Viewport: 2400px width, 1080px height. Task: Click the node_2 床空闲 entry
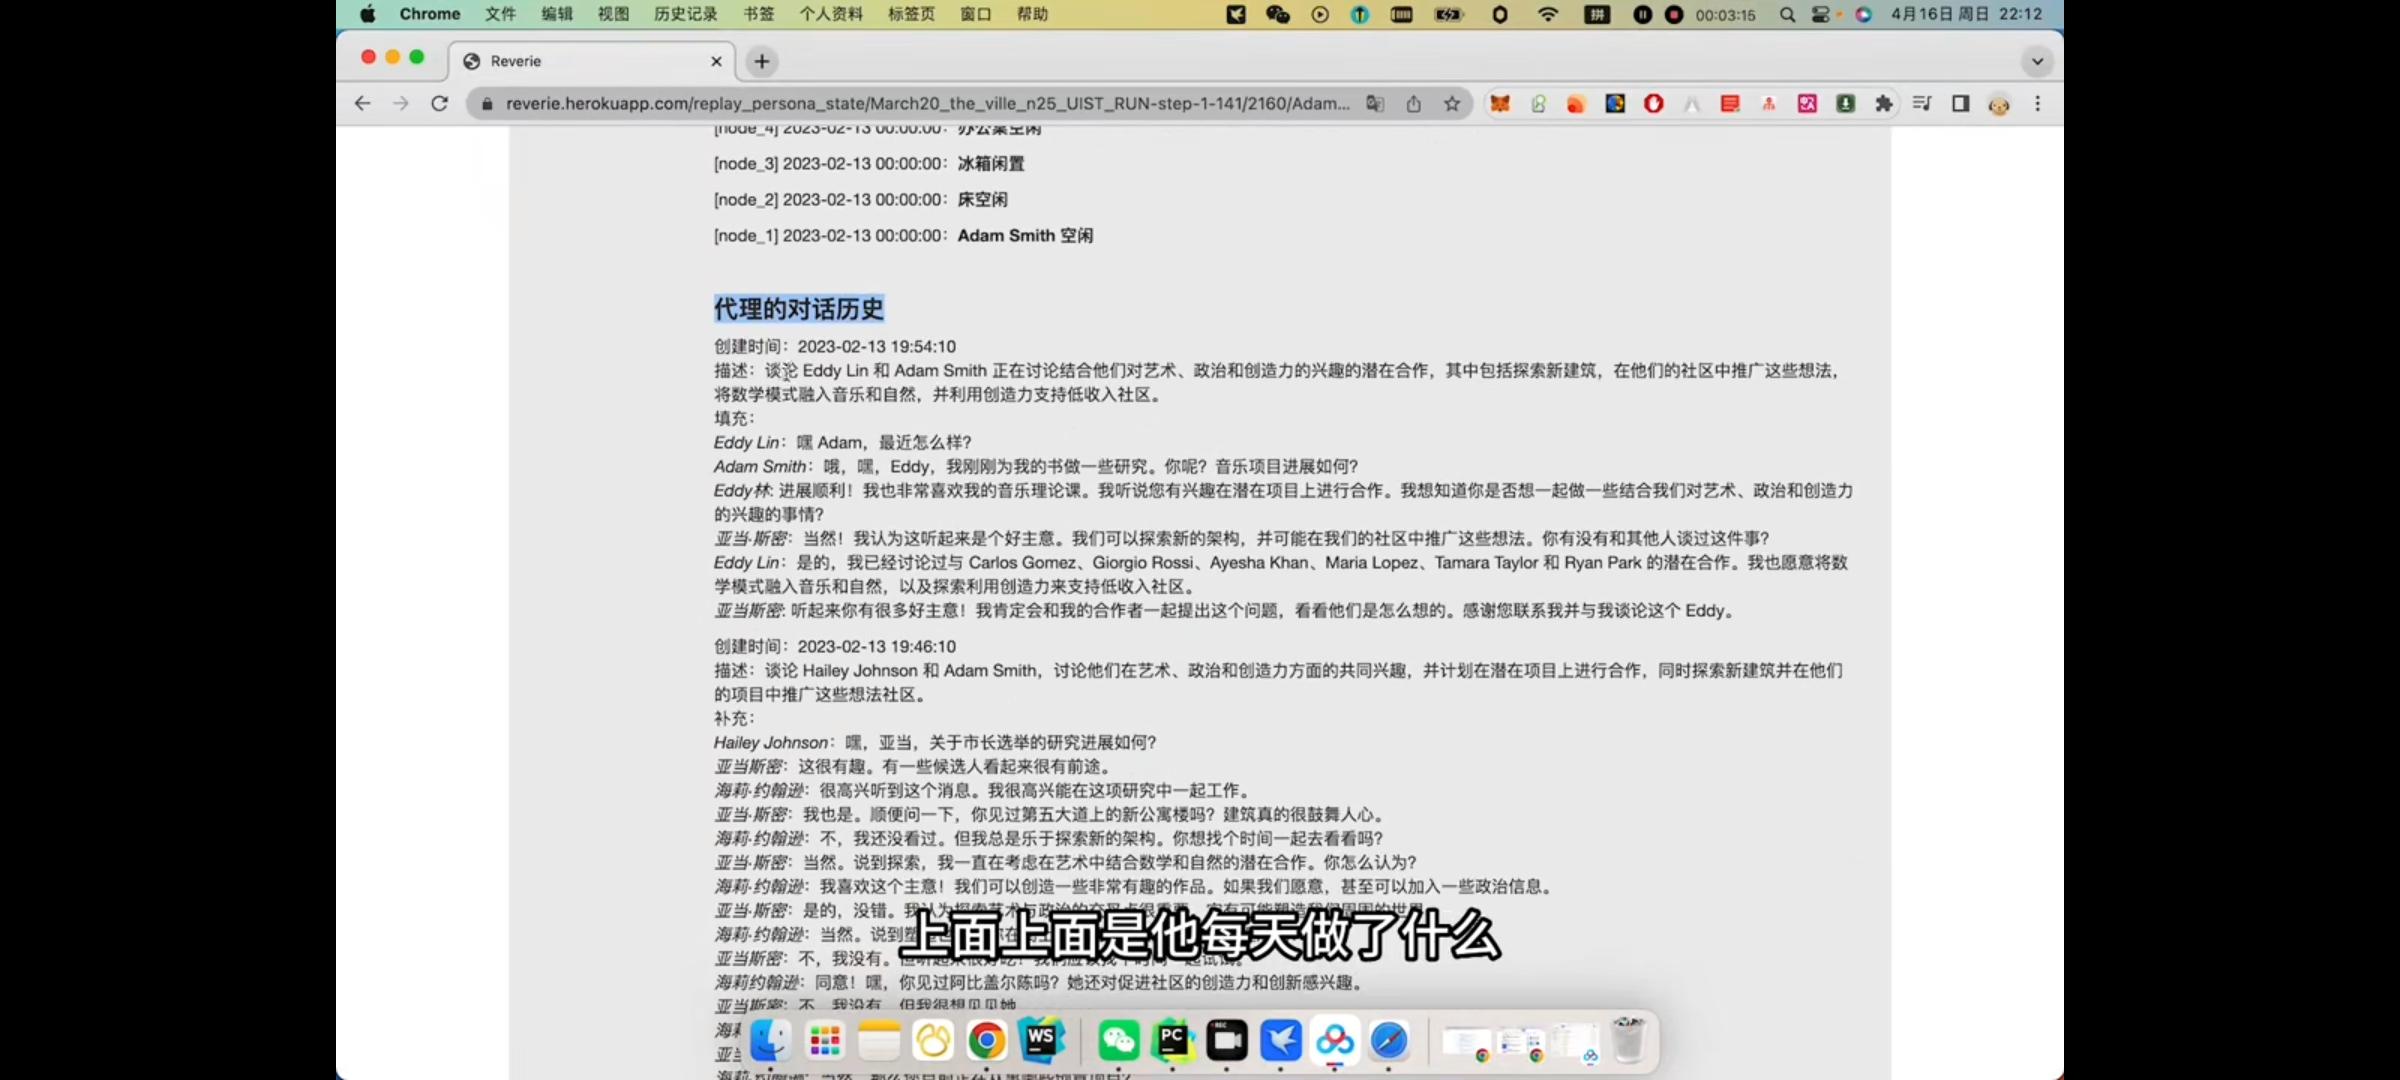861,199
